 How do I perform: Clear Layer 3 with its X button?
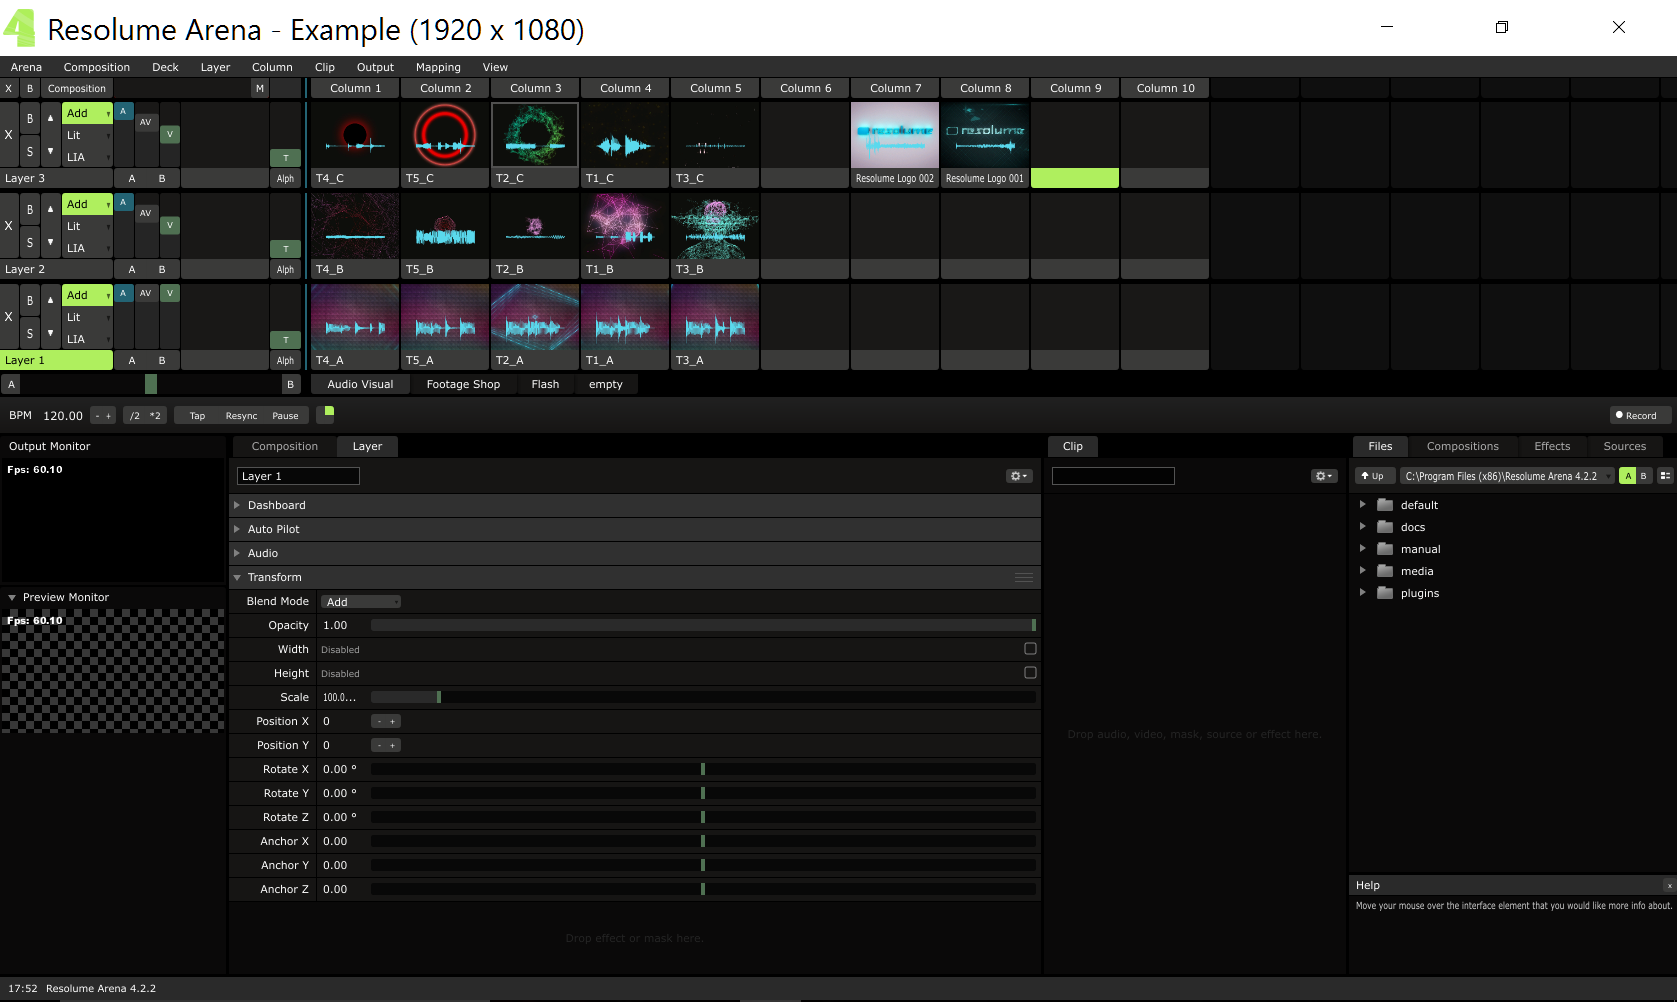click(x=9, y=135)
